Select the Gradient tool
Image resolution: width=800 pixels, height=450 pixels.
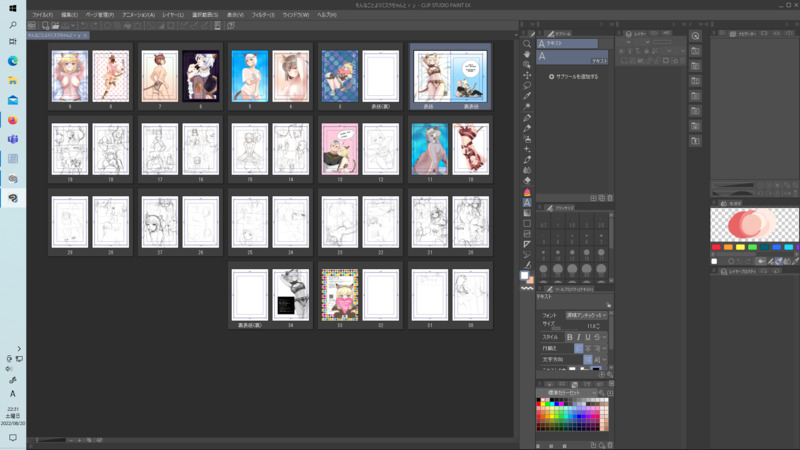pos(527,213)
